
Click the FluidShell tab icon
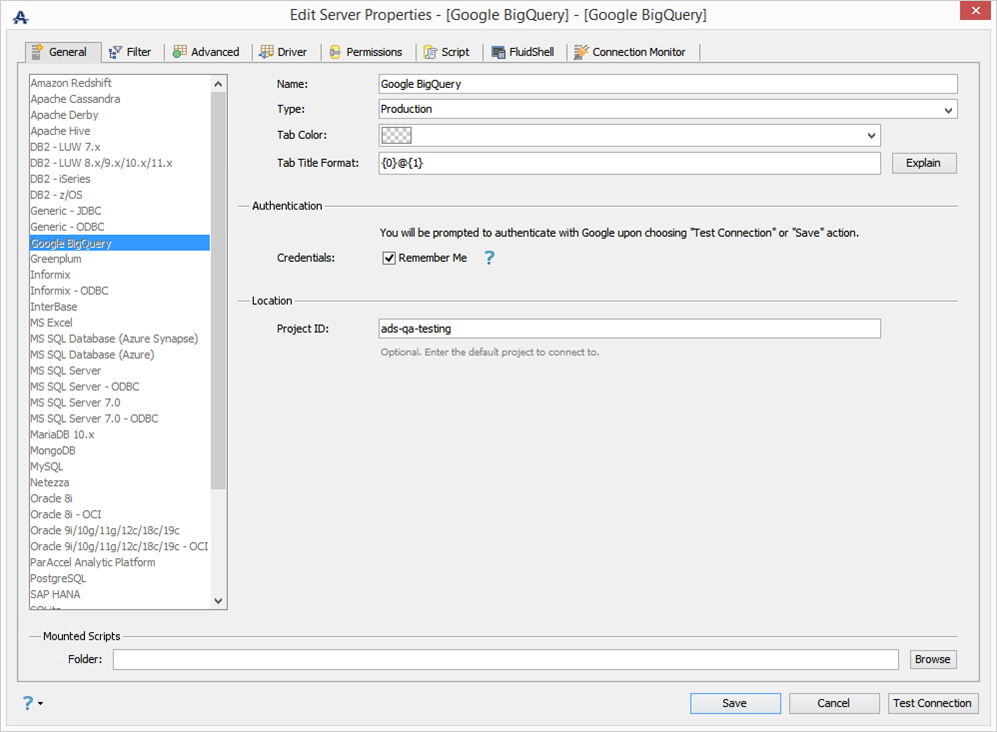pos(498,52)
